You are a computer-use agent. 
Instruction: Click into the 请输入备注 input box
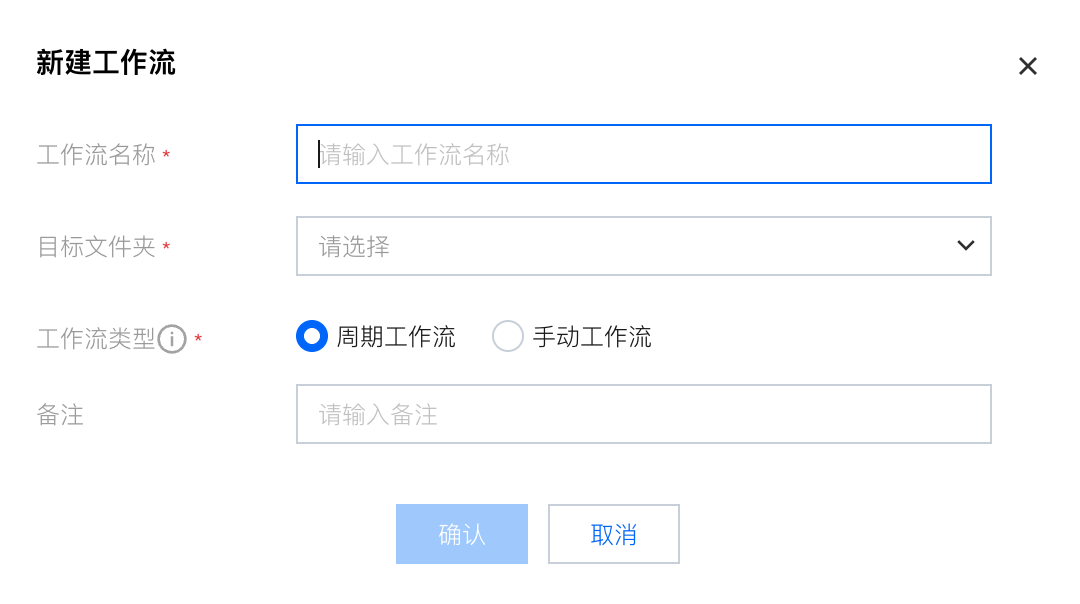pos(642,414)
